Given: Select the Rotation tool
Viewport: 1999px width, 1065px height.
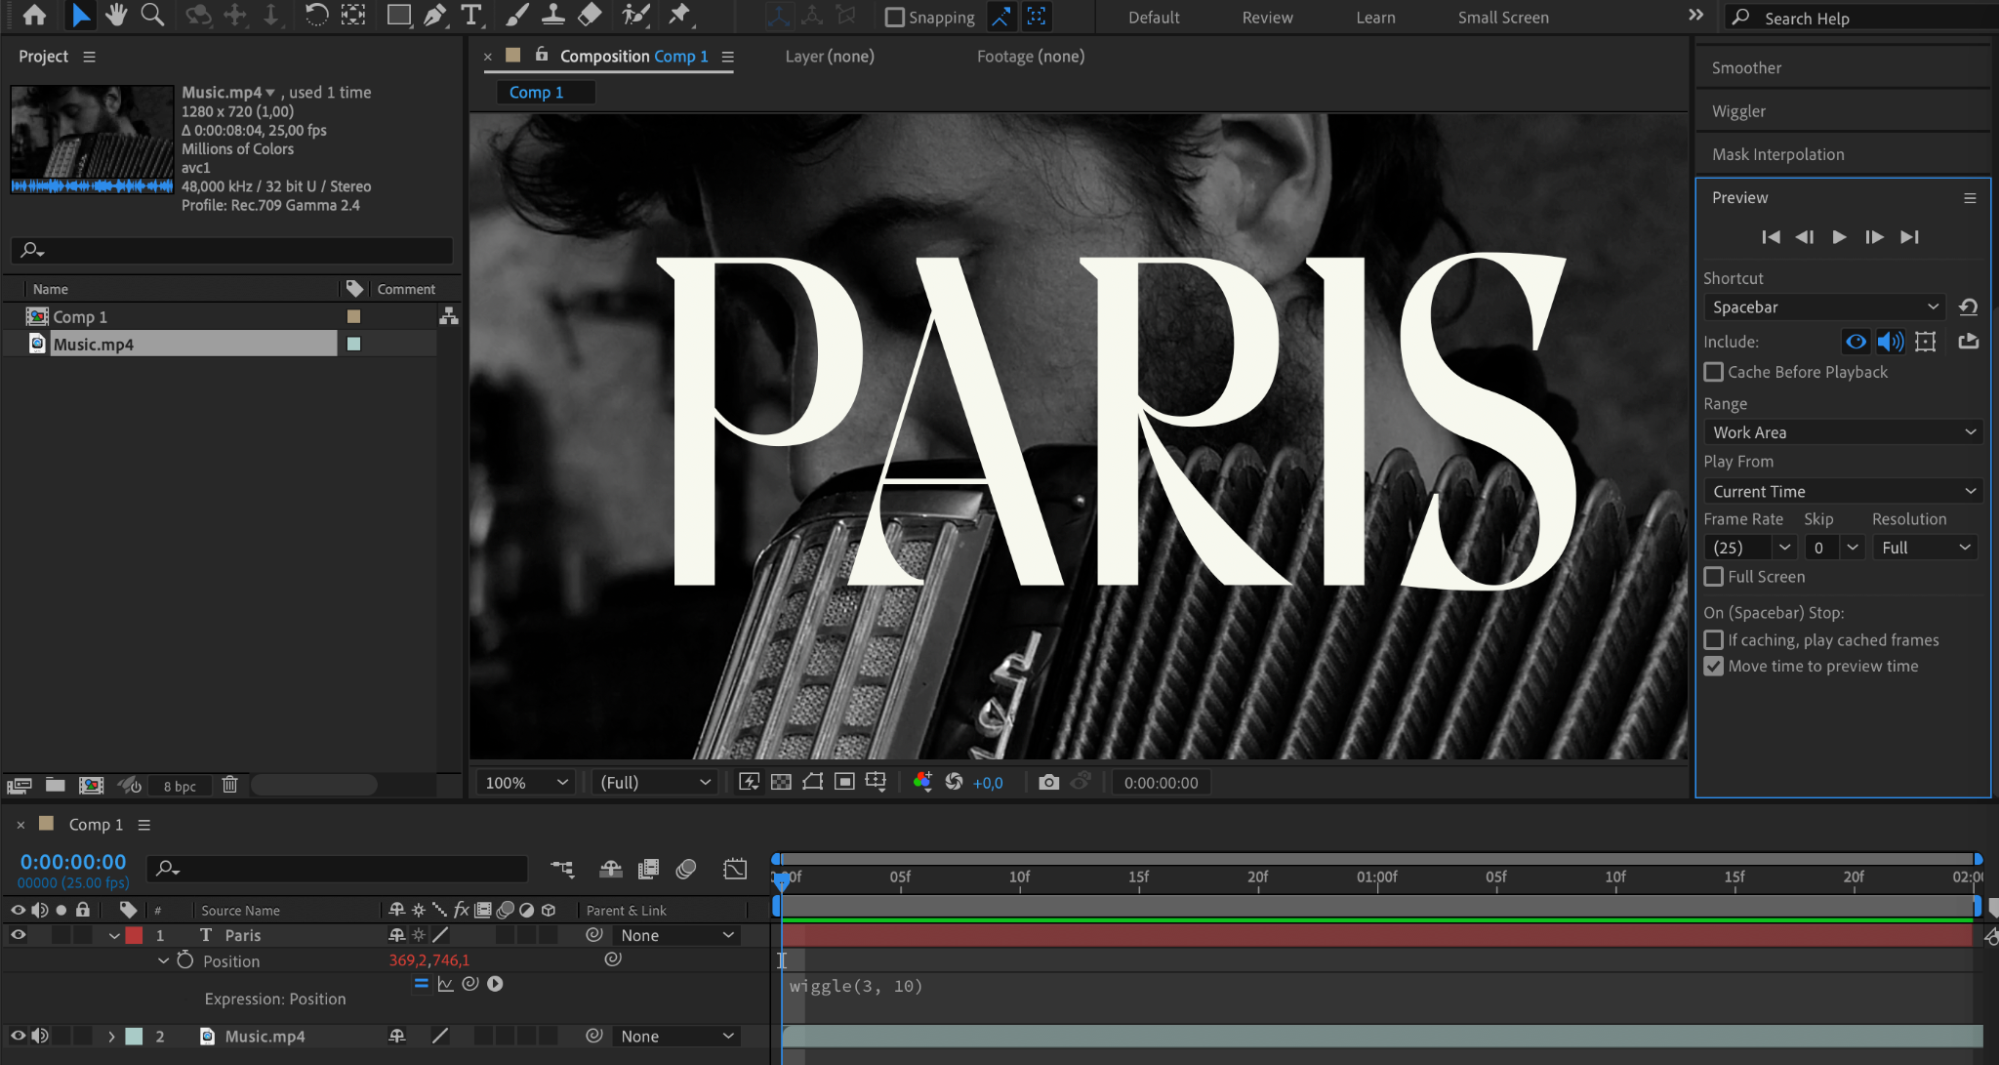Looking at the screenshot, I should coord(316,15).
